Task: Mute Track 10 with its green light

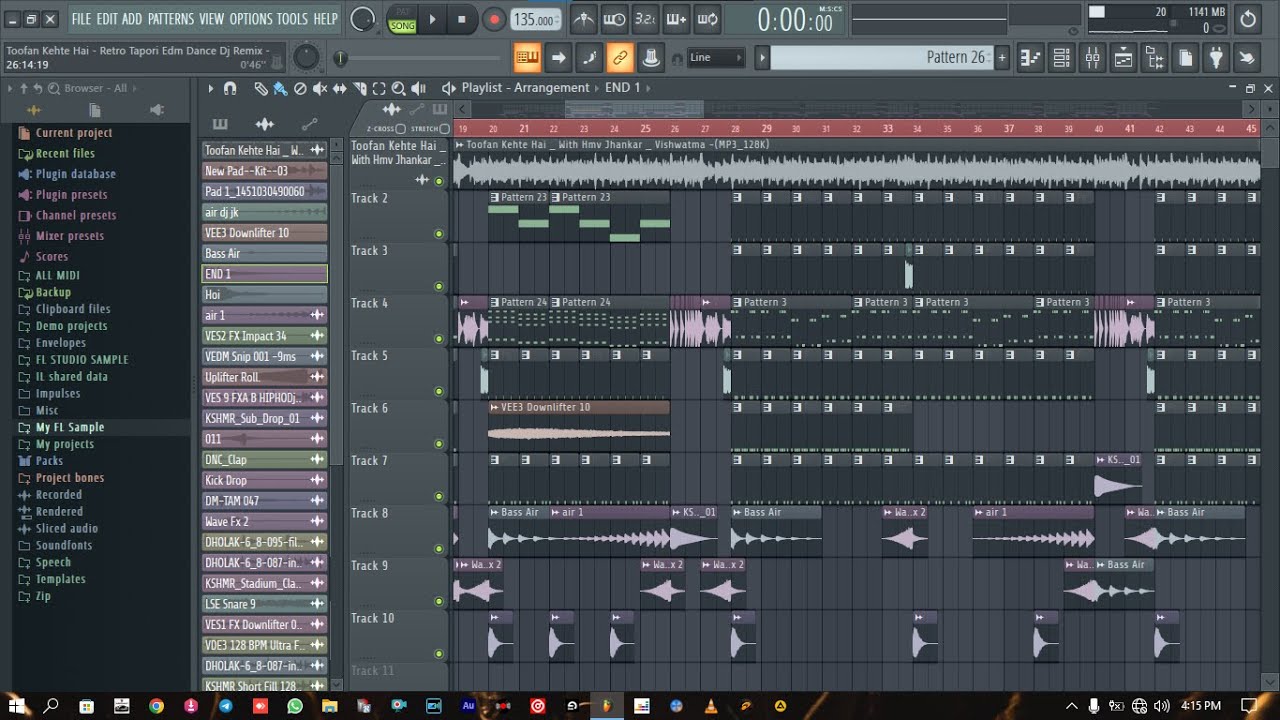Action: pyautogui.click(x=439, y=654)
